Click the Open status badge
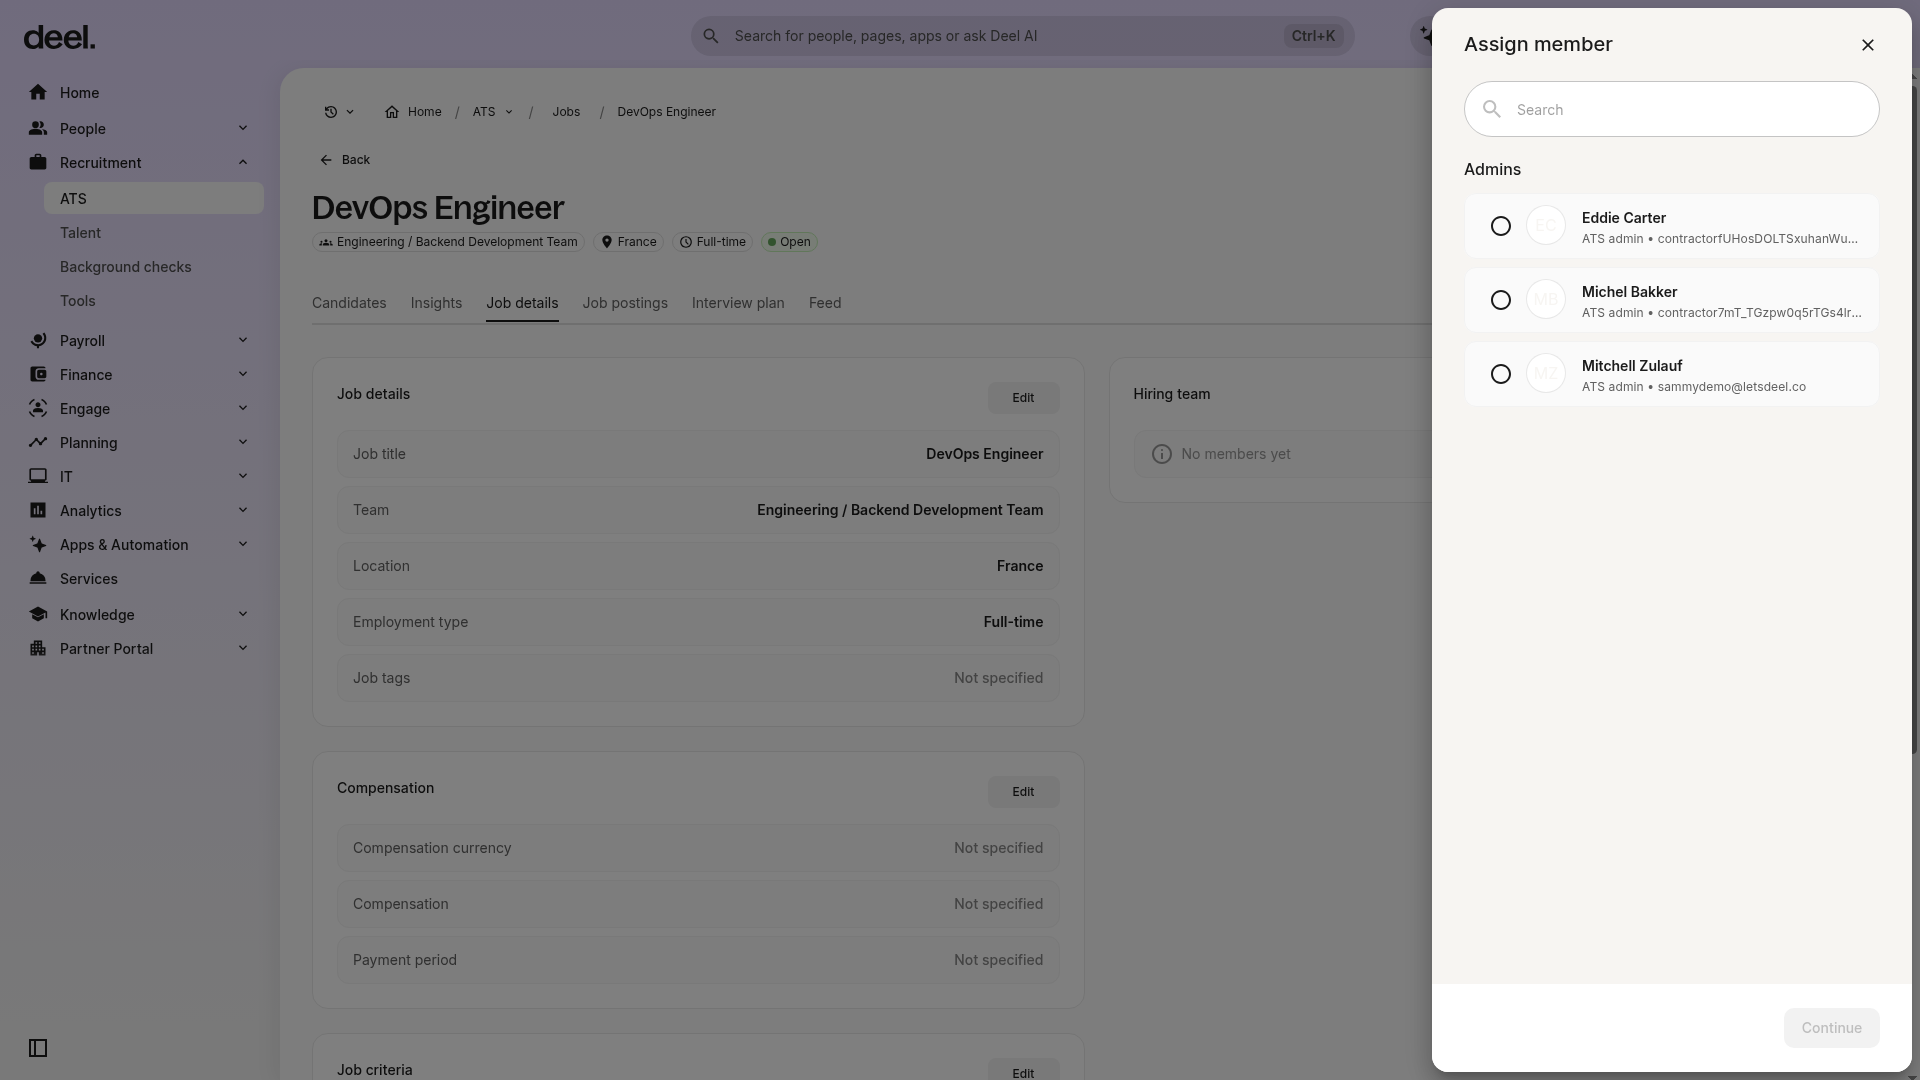 [789, 242]
